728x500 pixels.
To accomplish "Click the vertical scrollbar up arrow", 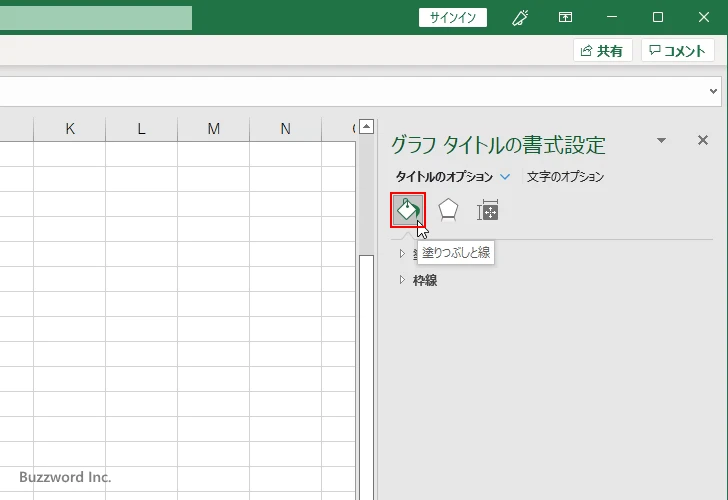I will pyautogui.click(x=366, y=126).
